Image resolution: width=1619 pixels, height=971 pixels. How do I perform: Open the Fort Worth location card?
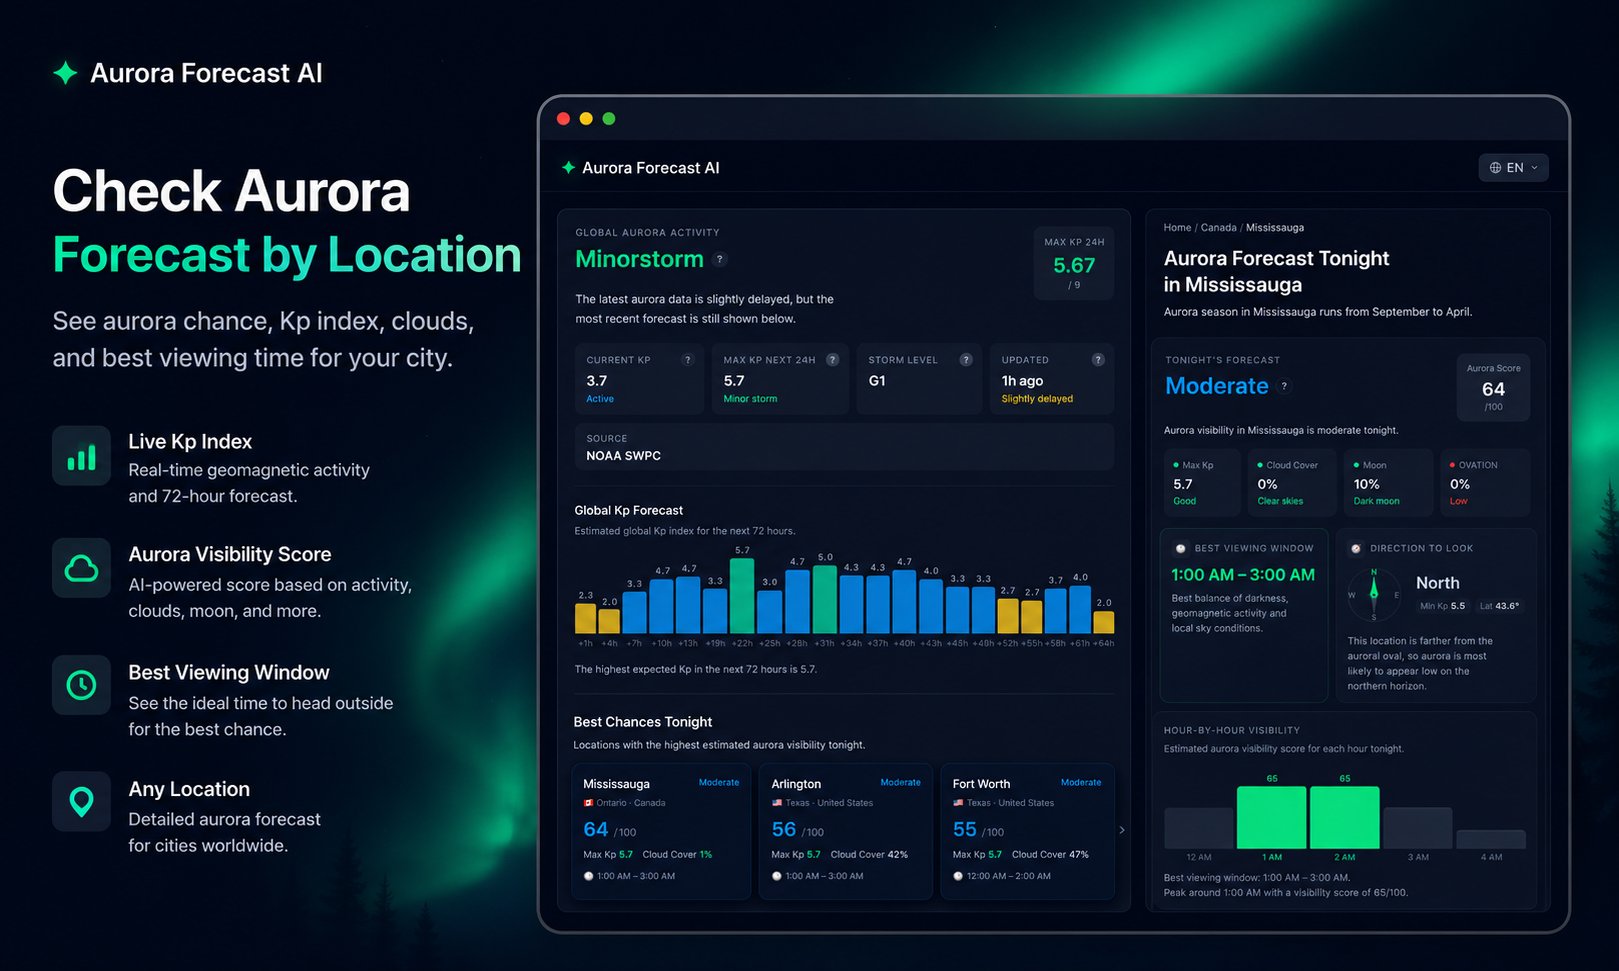tap(1027, 832)
